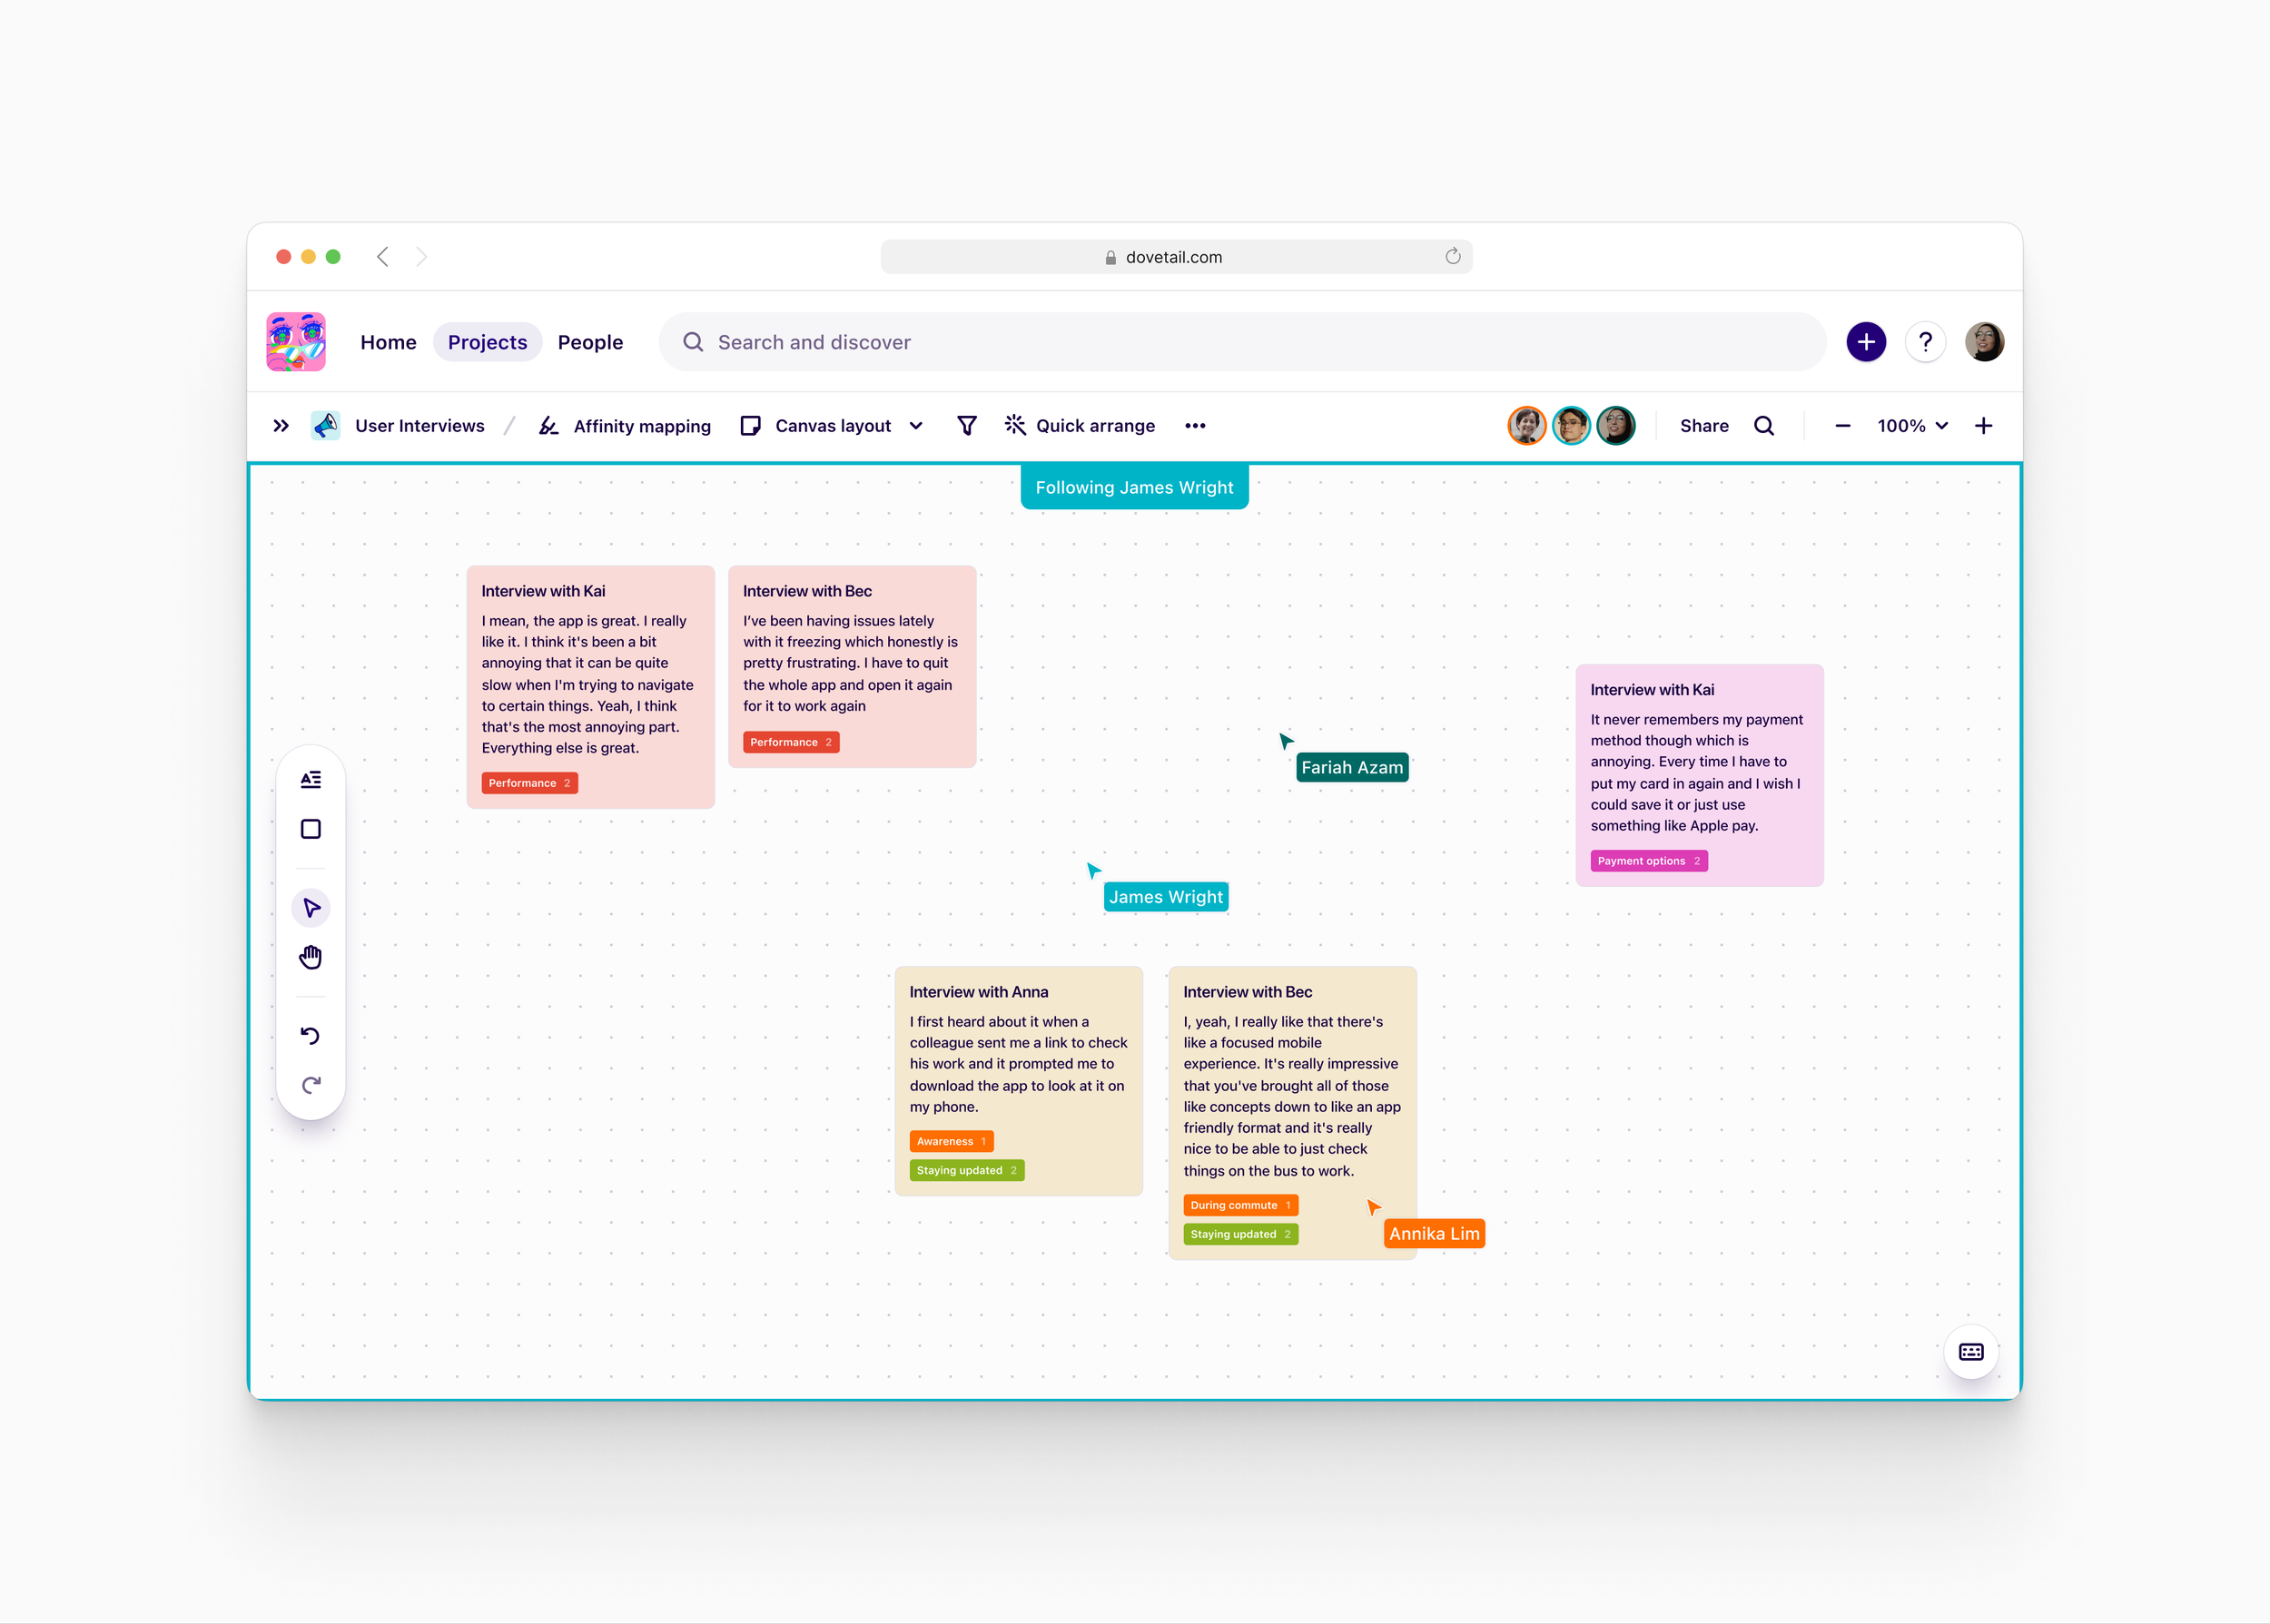
Task: Click the undo arrow icon
Action: [311, 1035]
